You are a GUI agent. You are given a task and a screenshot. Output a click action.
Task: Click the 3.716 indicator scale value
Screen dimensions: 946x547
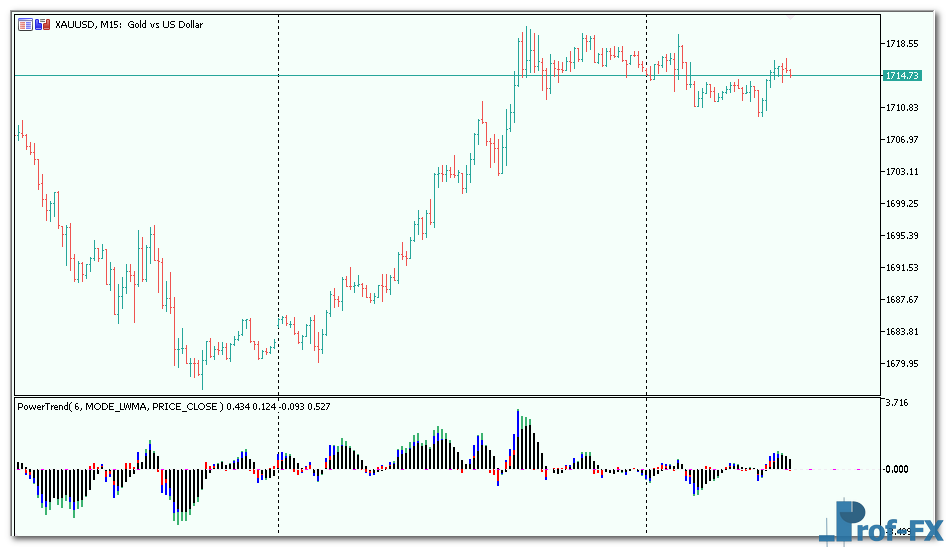coord(897,403)
